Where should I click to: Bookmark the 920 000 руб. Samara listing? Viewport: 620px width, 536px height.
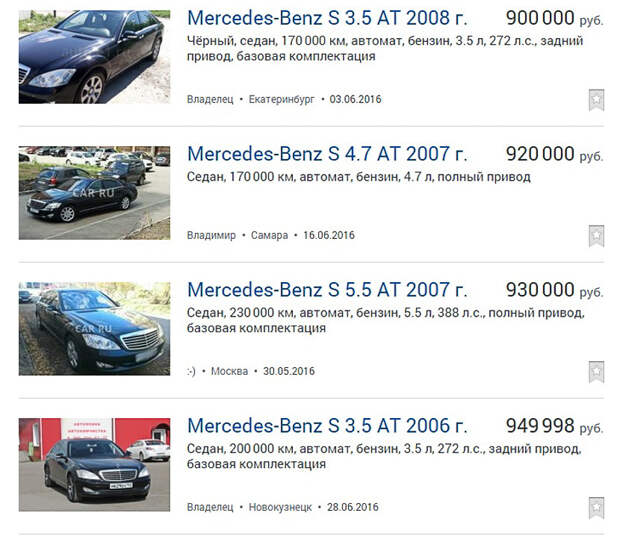(x=596, y=236)
